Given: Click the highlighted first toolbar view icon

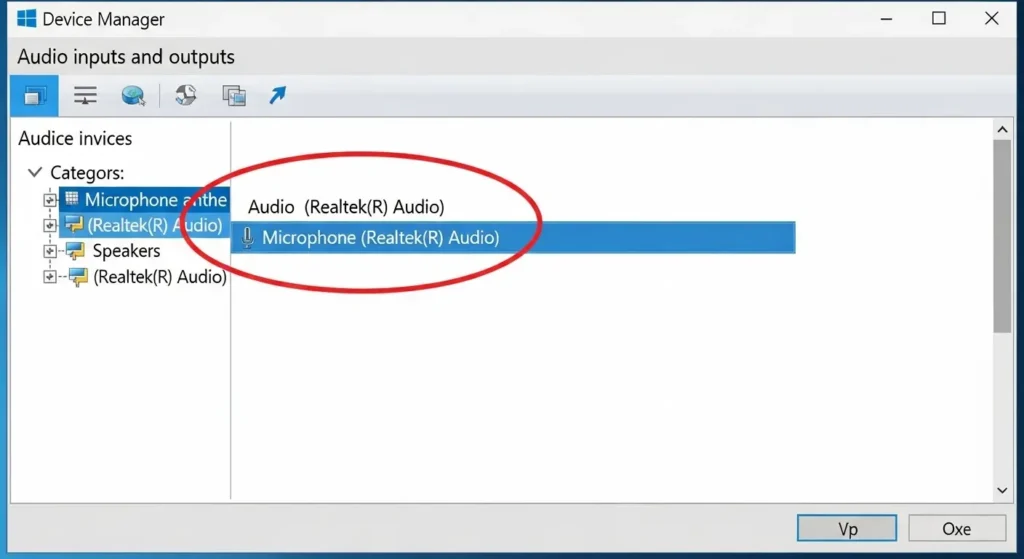Looking at the screenshot, I should coord(36,96).
